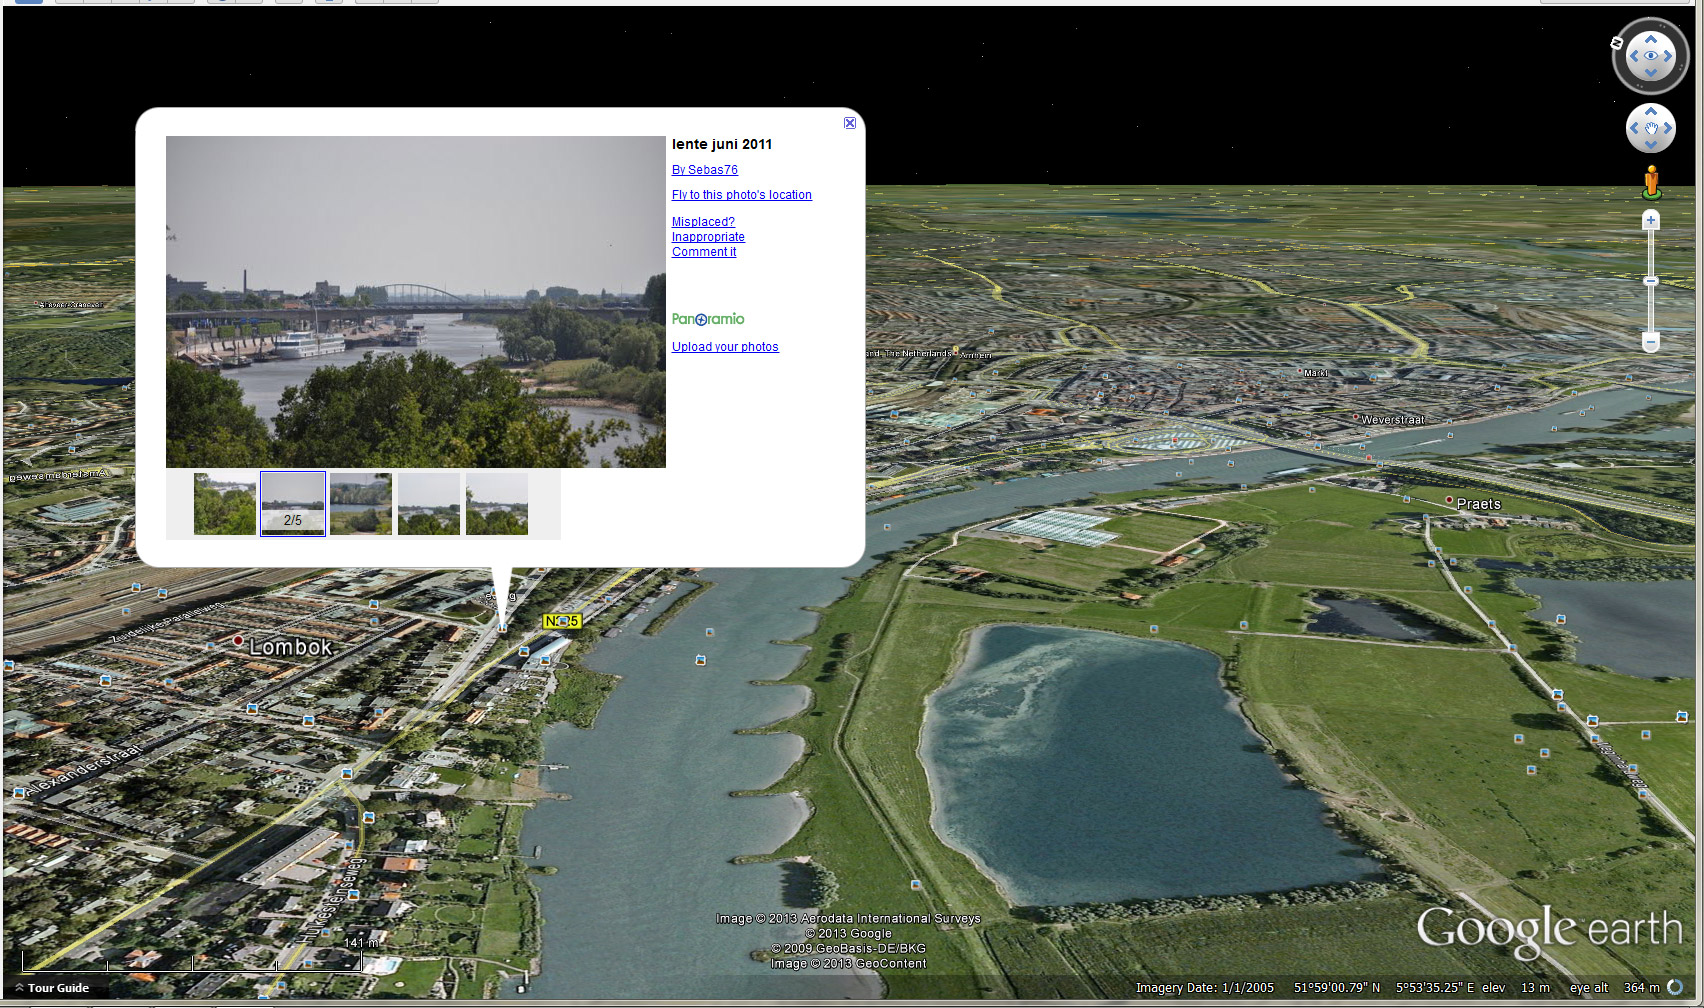Image resolution: width=1704 pixels, height=1008 pixels.
Task: Tilt view up with Look joystick arrow
Action: pos(1651,38)
